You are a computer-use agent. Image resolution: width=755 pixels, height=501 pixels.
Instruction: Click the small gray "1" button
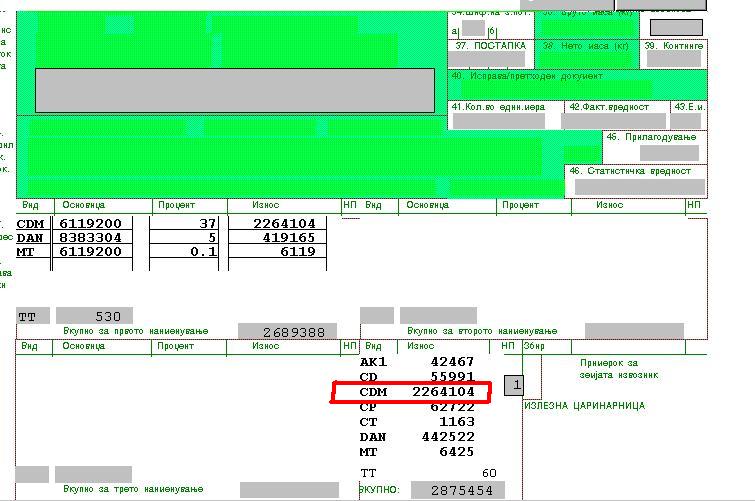513,385
